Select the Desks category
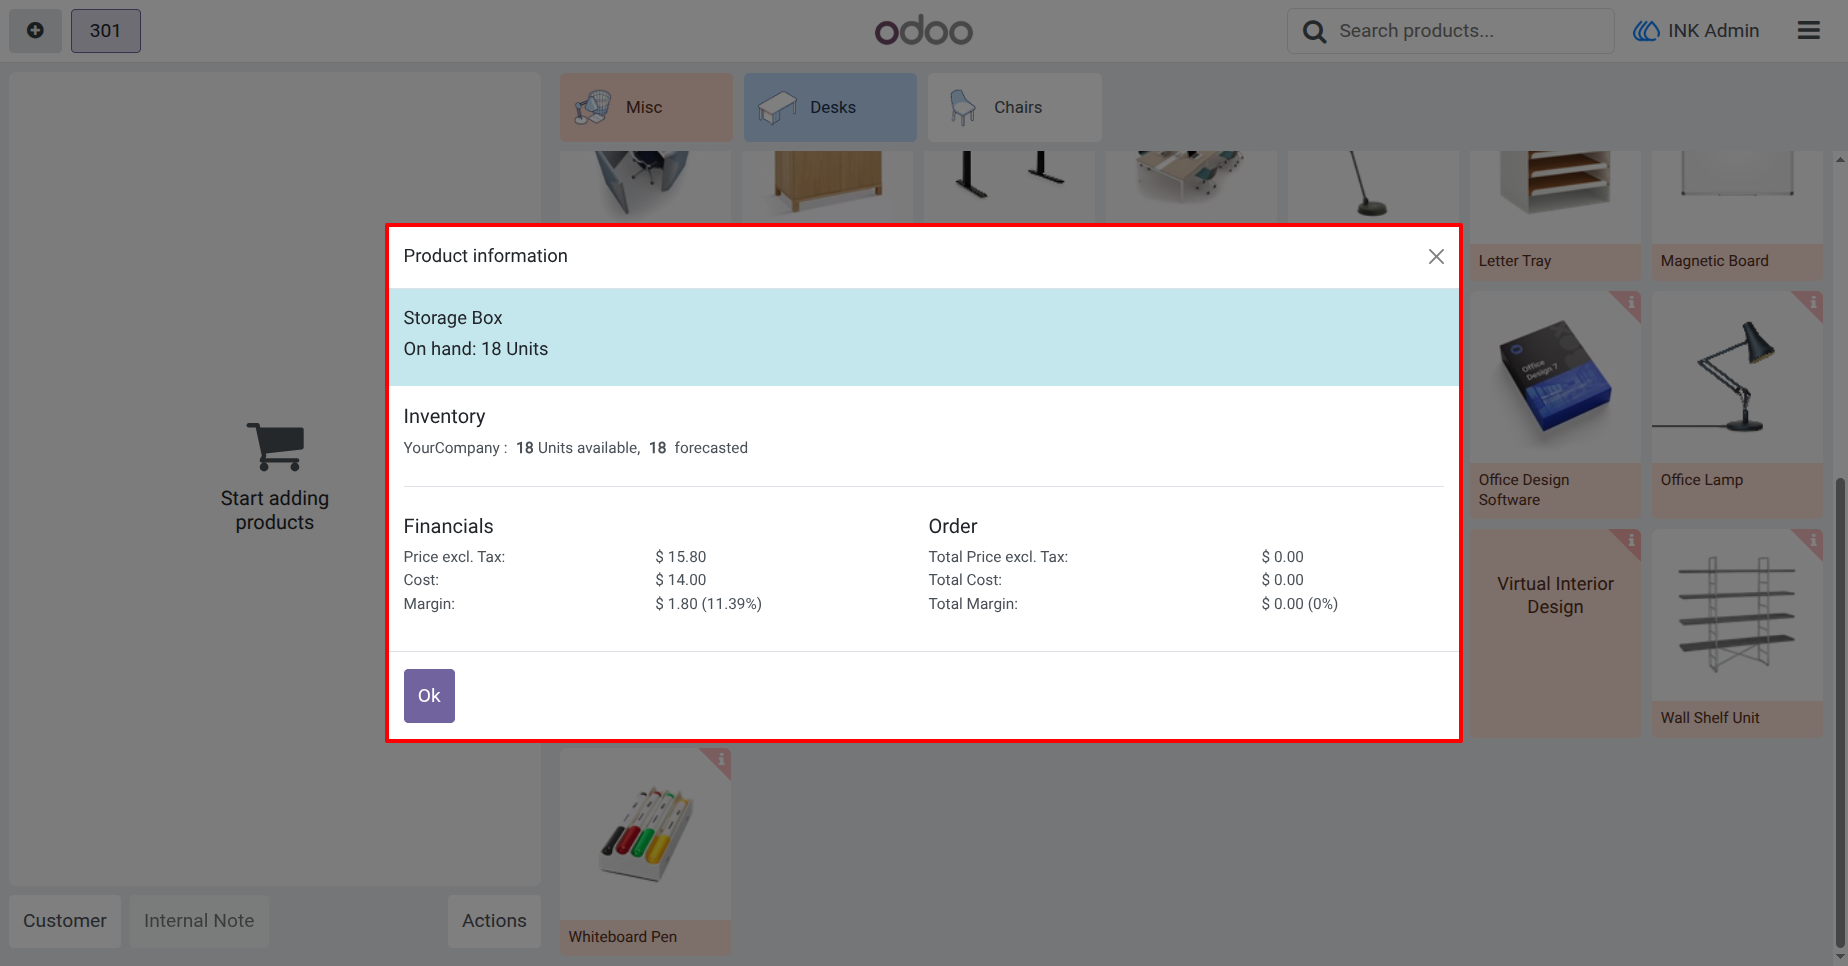The height and width of the screenshot is (966, 1848). (830, 107)
